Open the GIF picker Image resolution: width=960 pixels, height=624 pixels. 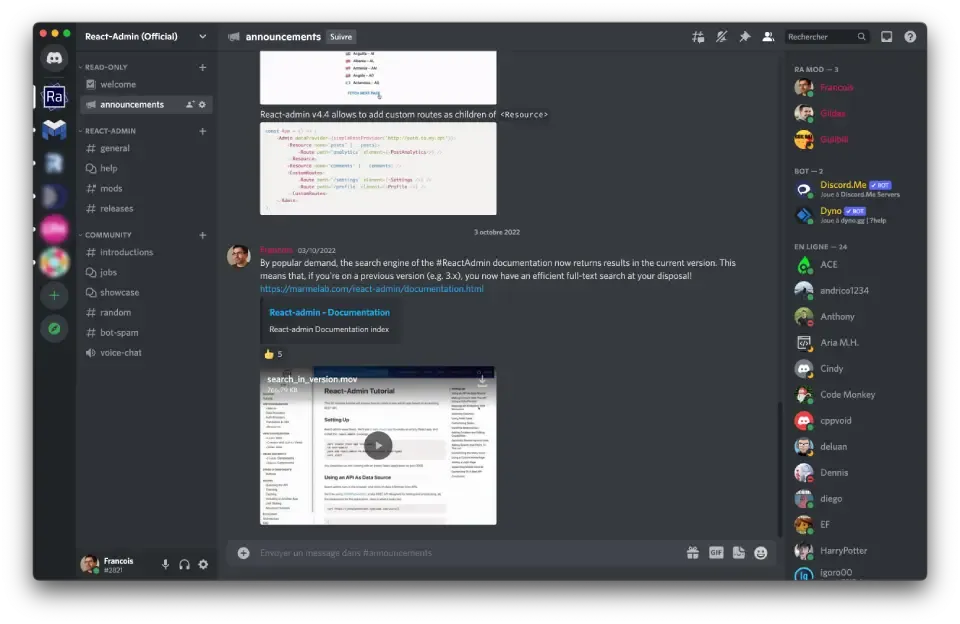tap(716, 552)
